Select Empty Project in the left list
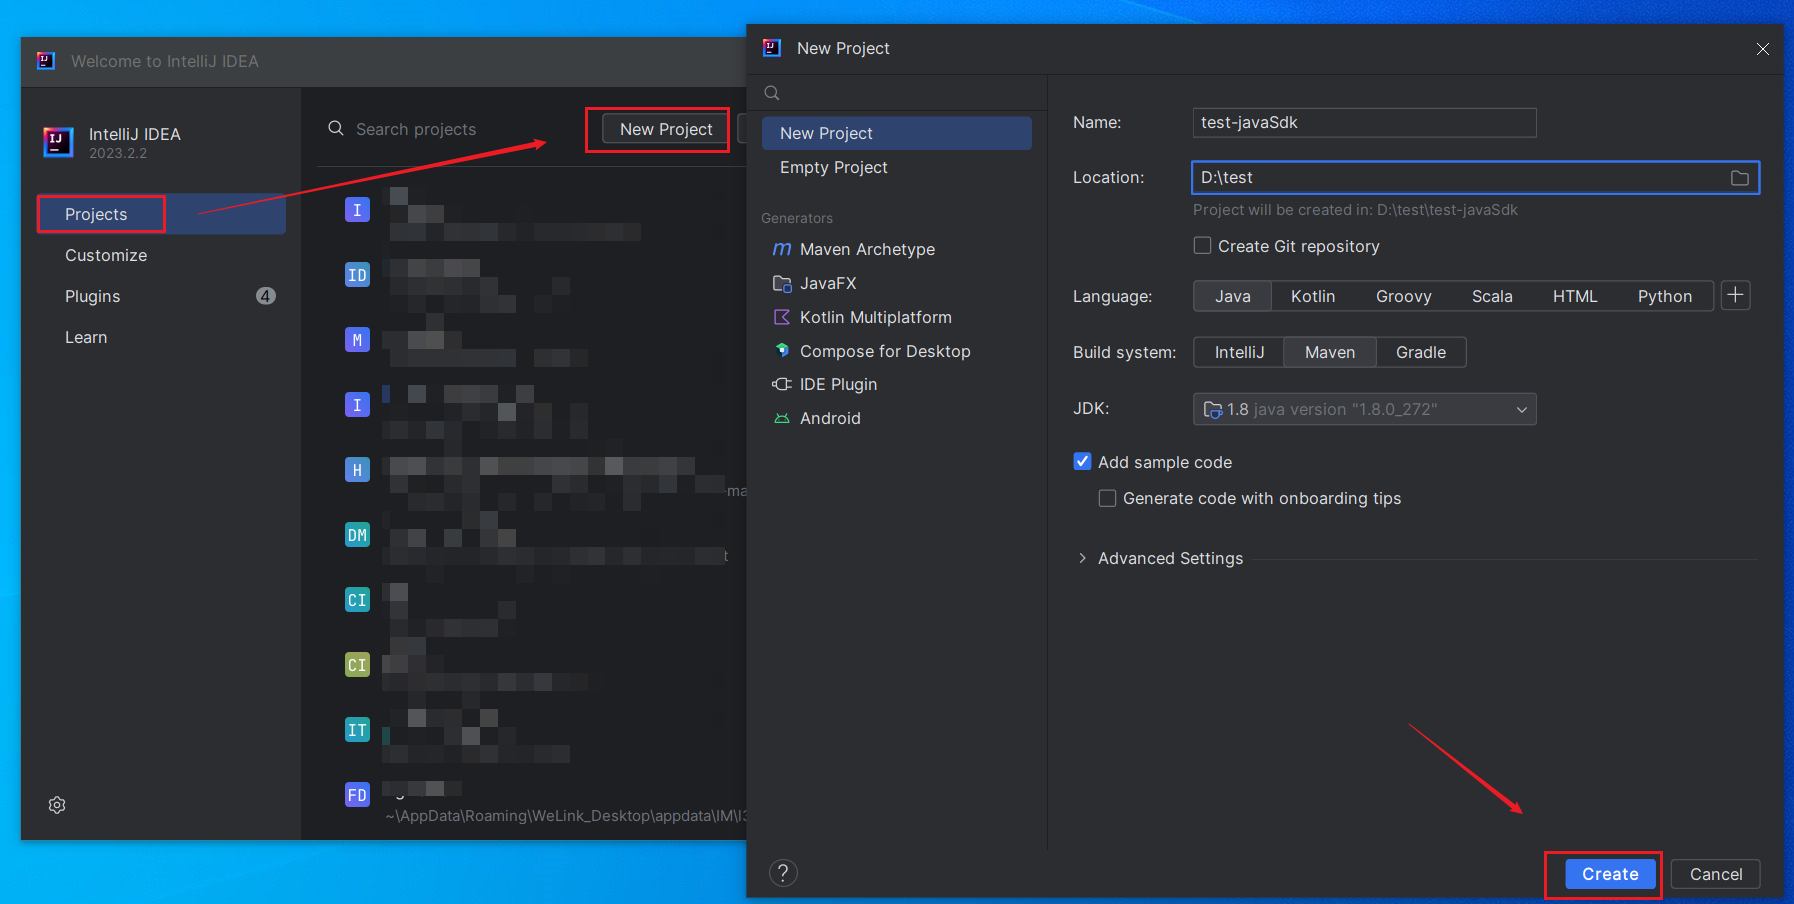 pos(896,167)
